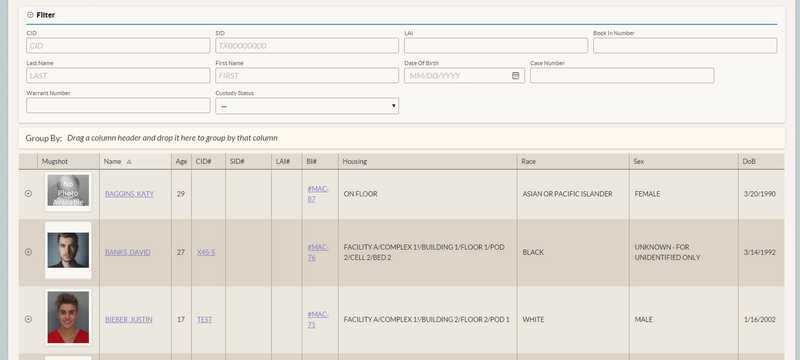Image resolution: width=800 pixels, height=360 pixels.
Task: Select the age 29 cell
Action: [181, 194]
